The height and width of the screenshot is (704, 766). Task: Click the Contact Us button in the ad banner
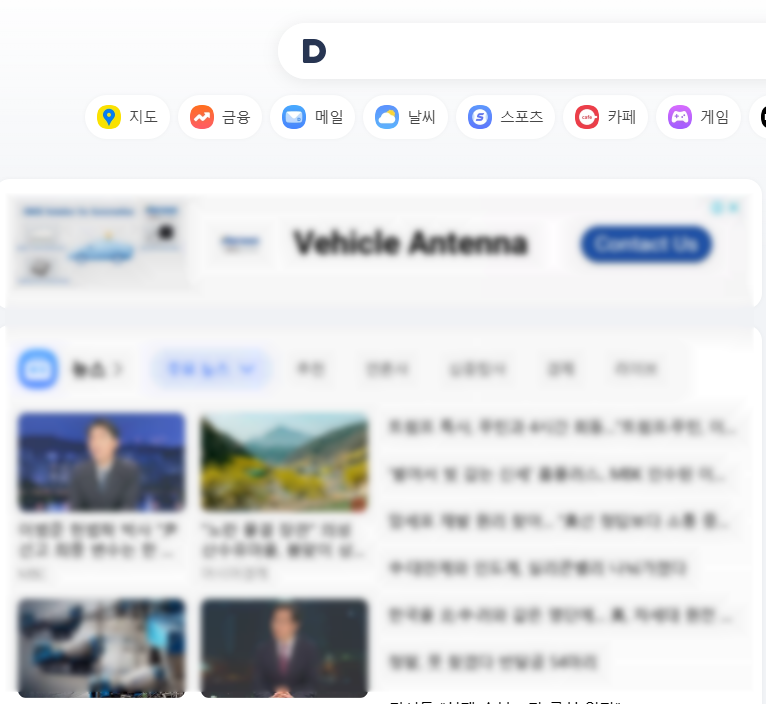(x=646, y=244)
